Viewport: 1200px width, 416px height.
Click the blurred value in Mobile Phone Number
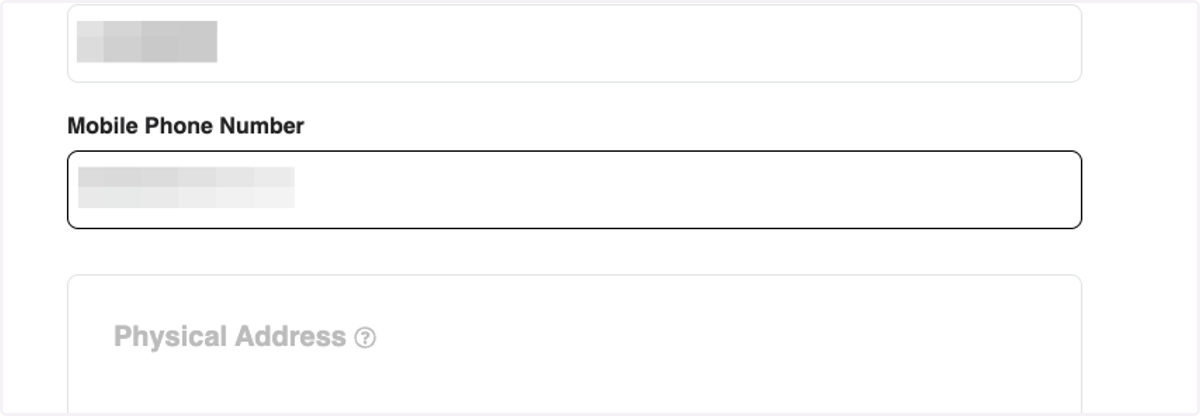[x=186, y=188]
